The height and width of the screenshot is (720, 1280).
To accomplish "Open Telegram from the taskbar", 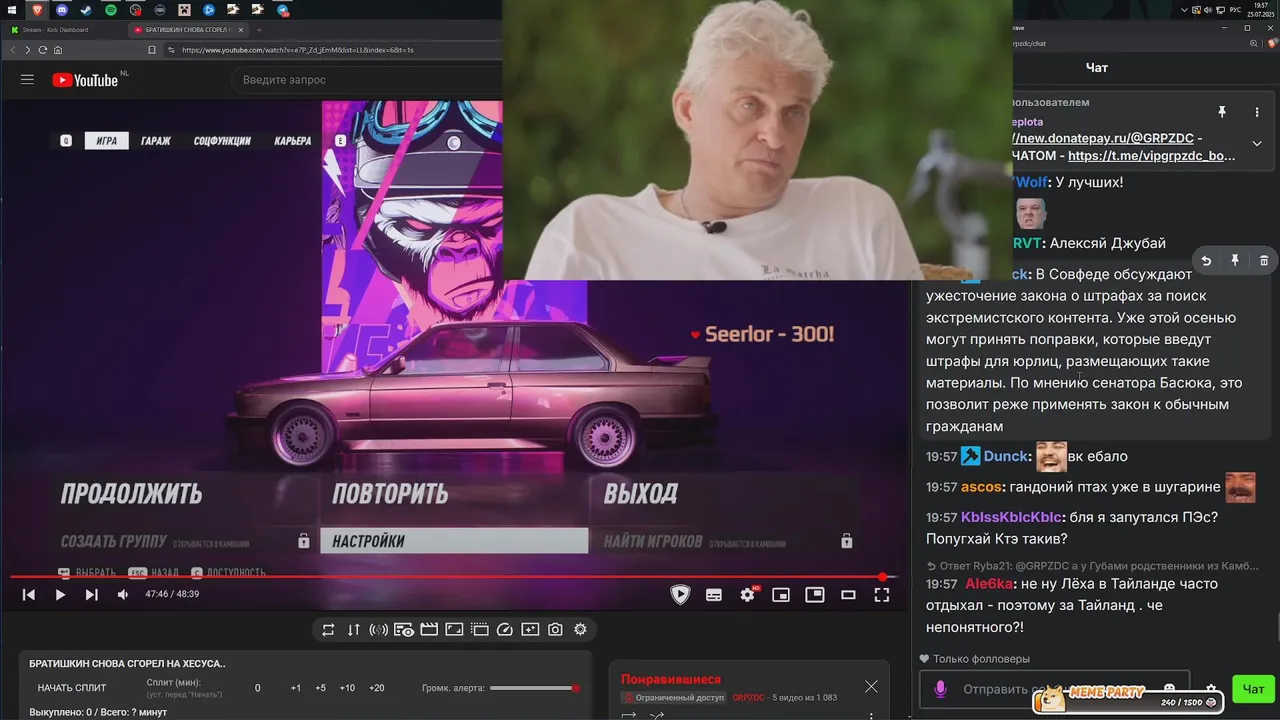I will pyautogui.click(x=283, y=9).
